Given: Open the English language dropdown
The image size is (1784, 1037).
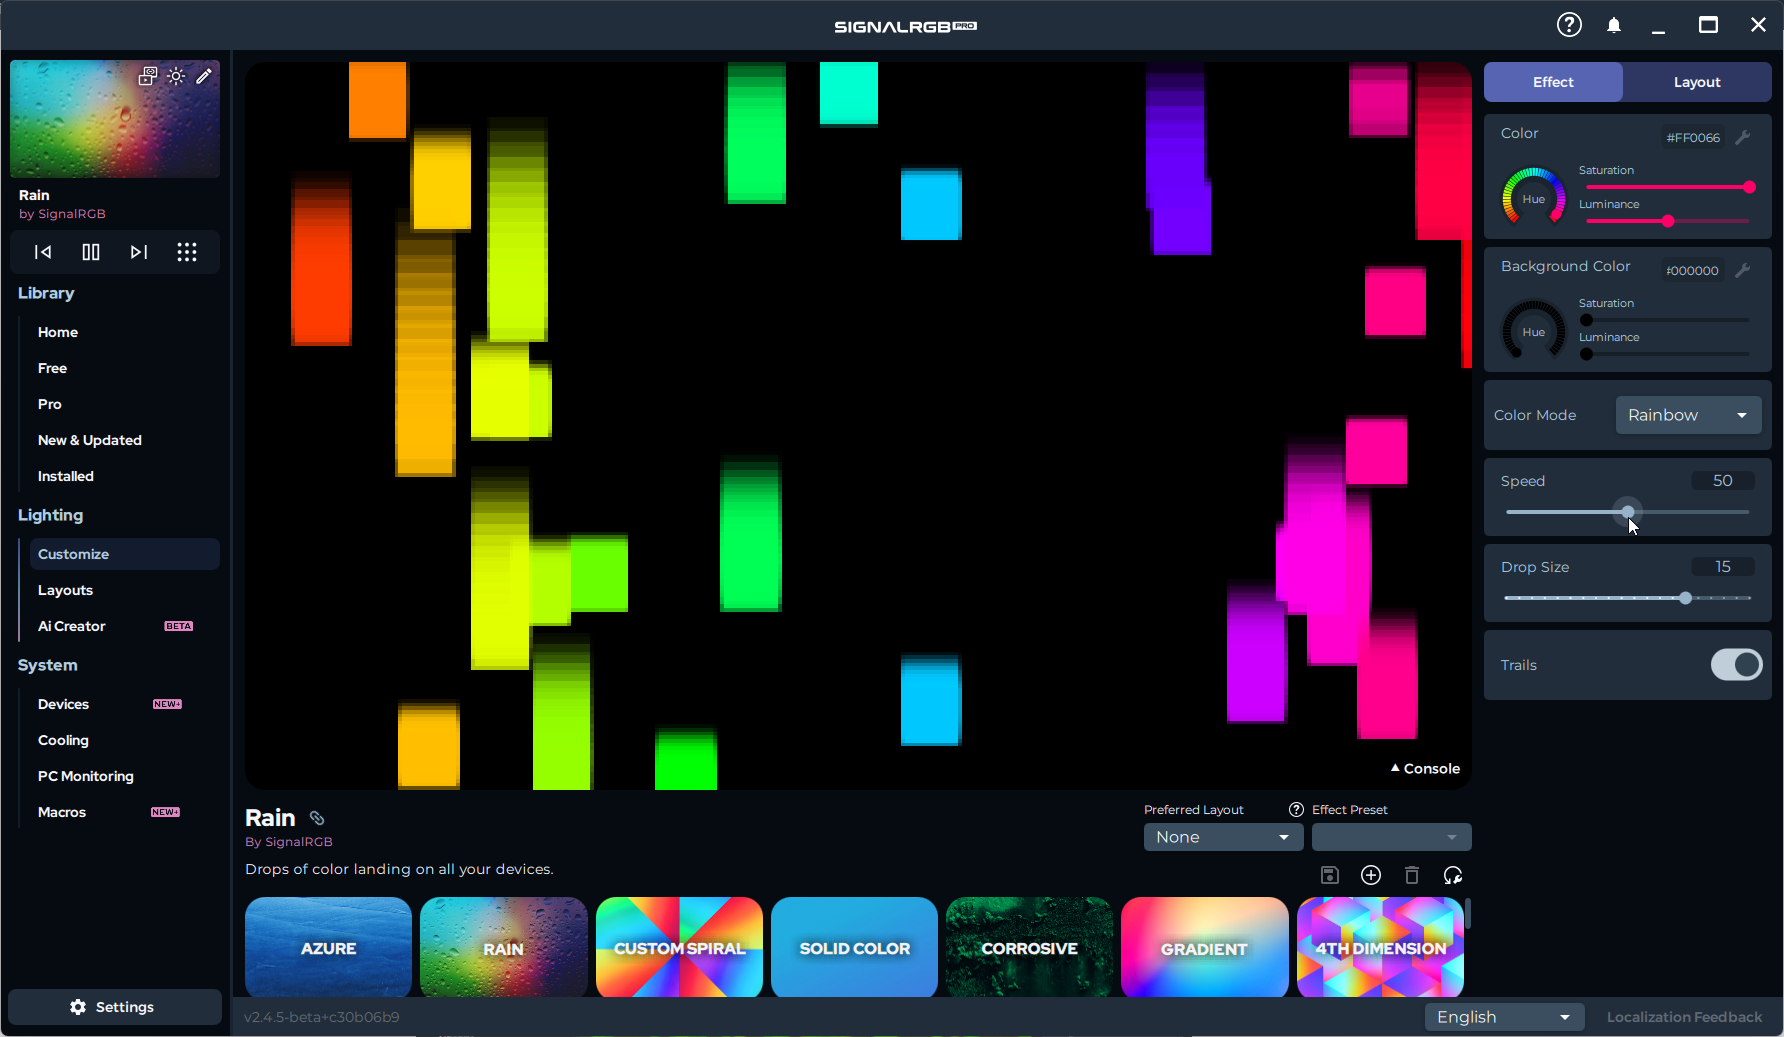Looking at the screenshot, I should tap(1504, 1017).
